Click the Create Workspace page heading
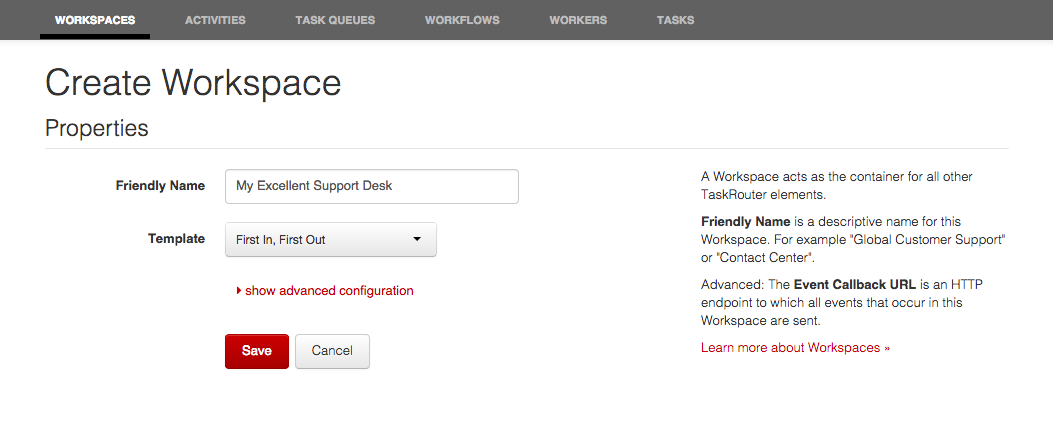This screenshot has height=436, width=1053. point(193,83)
